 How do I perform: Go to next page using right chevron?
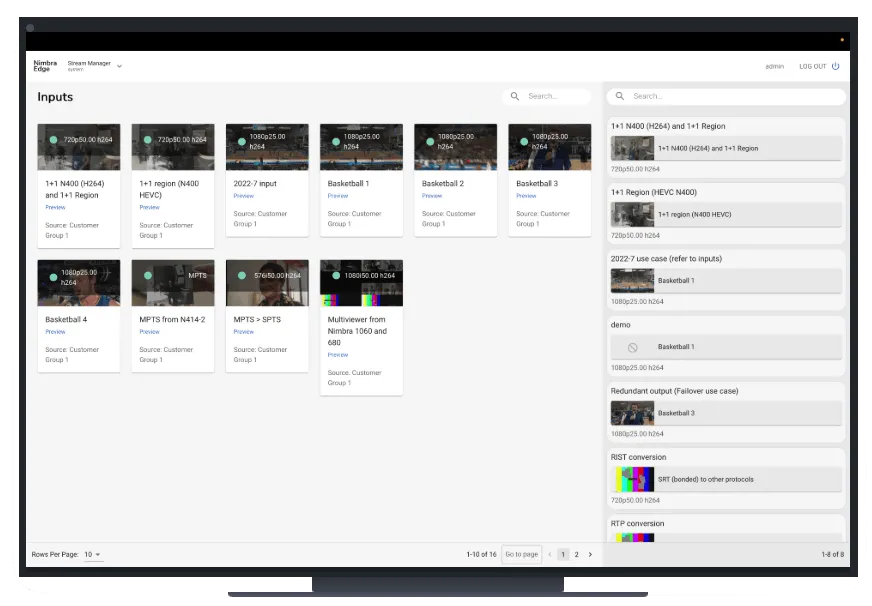coord(590,554)
